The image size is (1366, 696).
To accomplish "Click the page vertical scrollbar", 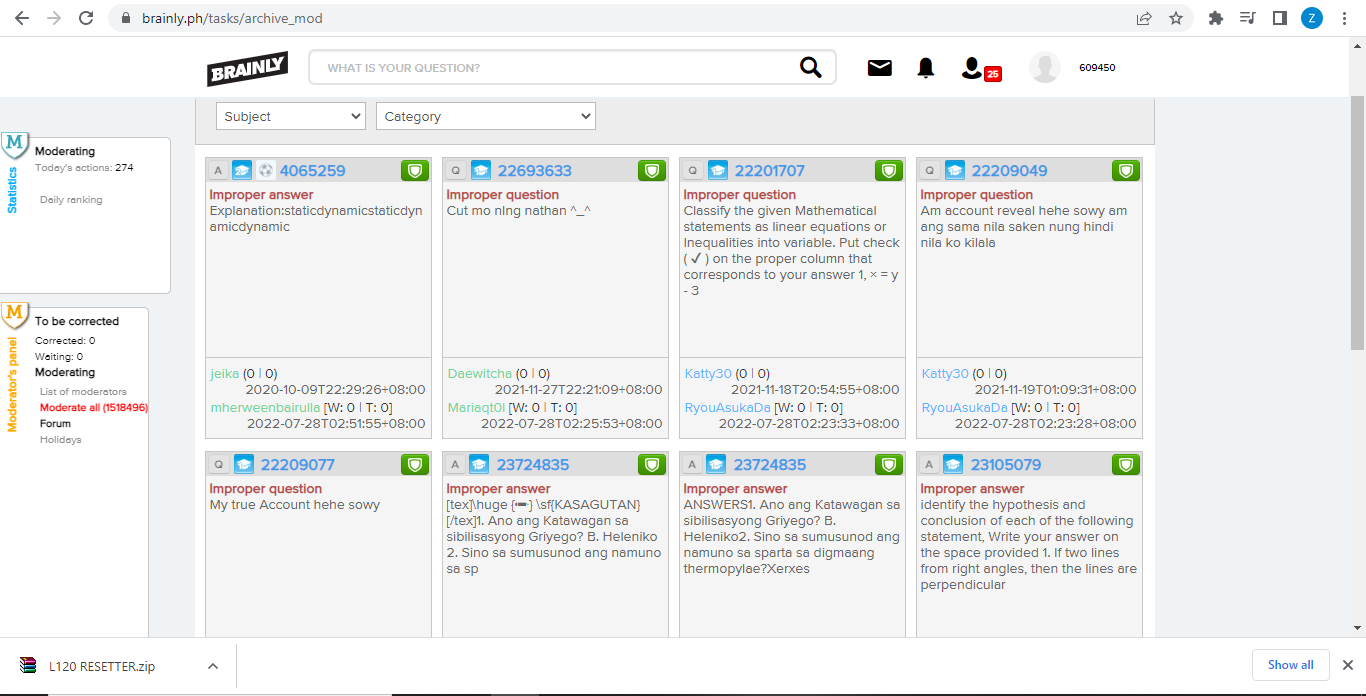I will tap(1357, 222).
